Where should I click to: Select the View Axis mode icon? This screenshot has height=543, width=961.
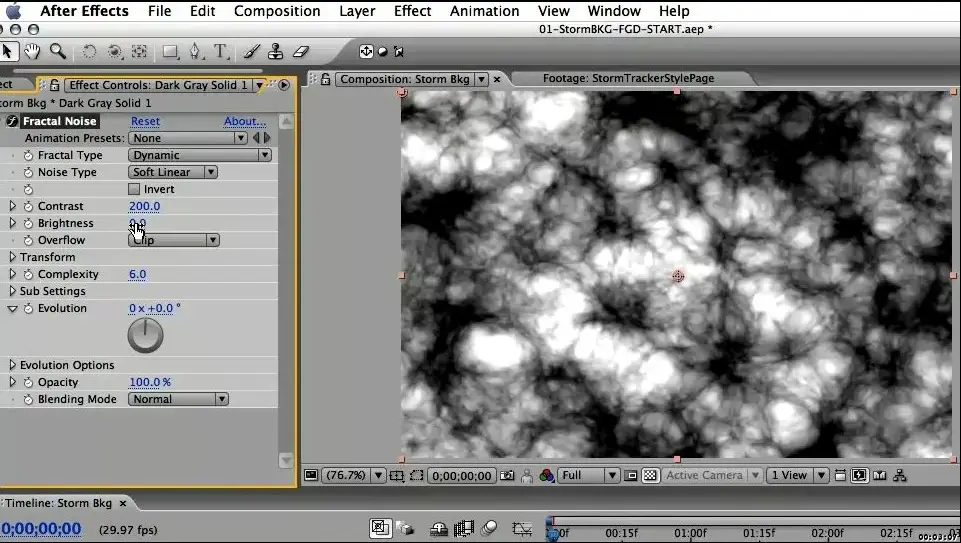399,52
